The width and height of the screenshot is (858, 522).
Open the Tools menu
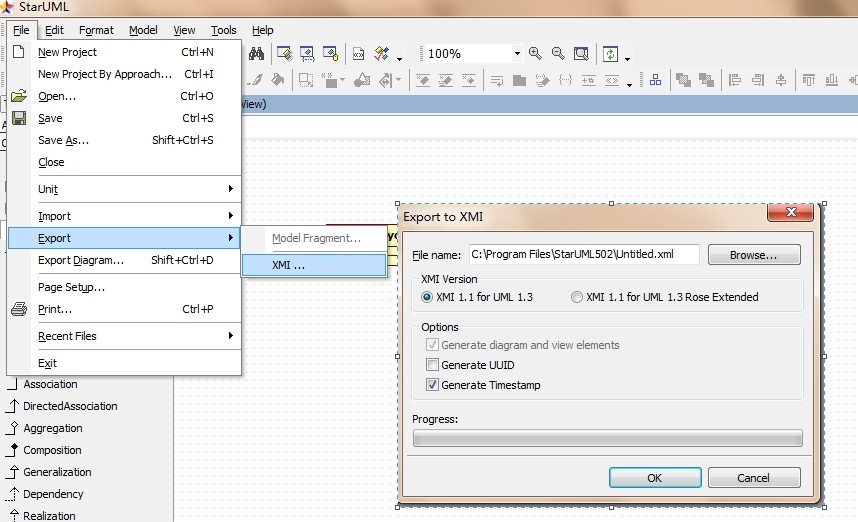224,30
